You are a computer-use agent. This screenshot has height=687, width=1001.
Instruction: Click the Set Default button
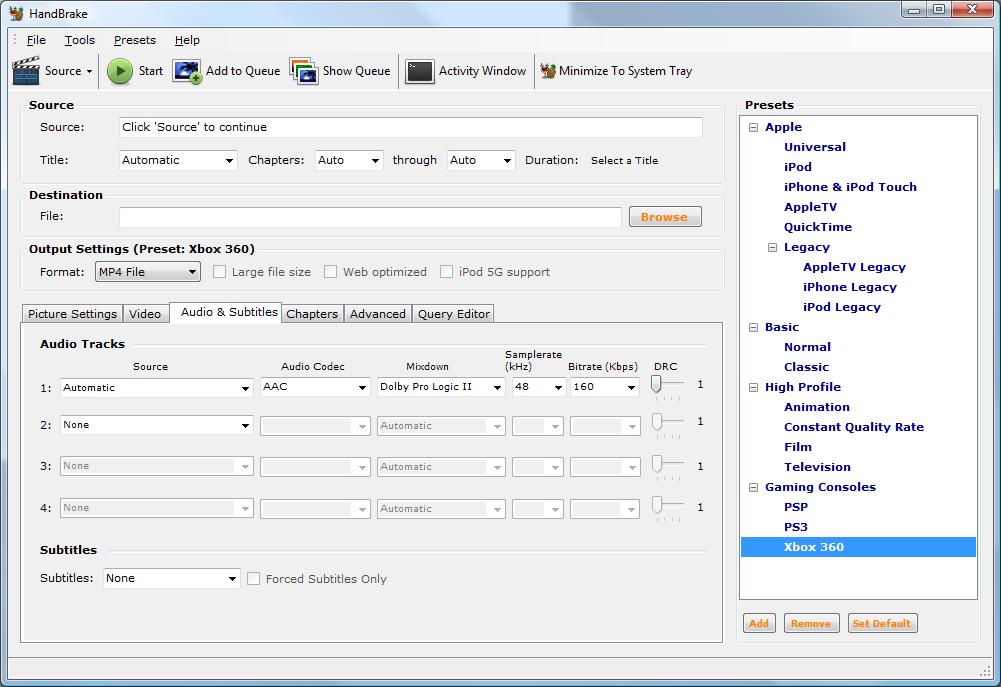(x=882, y=623)
